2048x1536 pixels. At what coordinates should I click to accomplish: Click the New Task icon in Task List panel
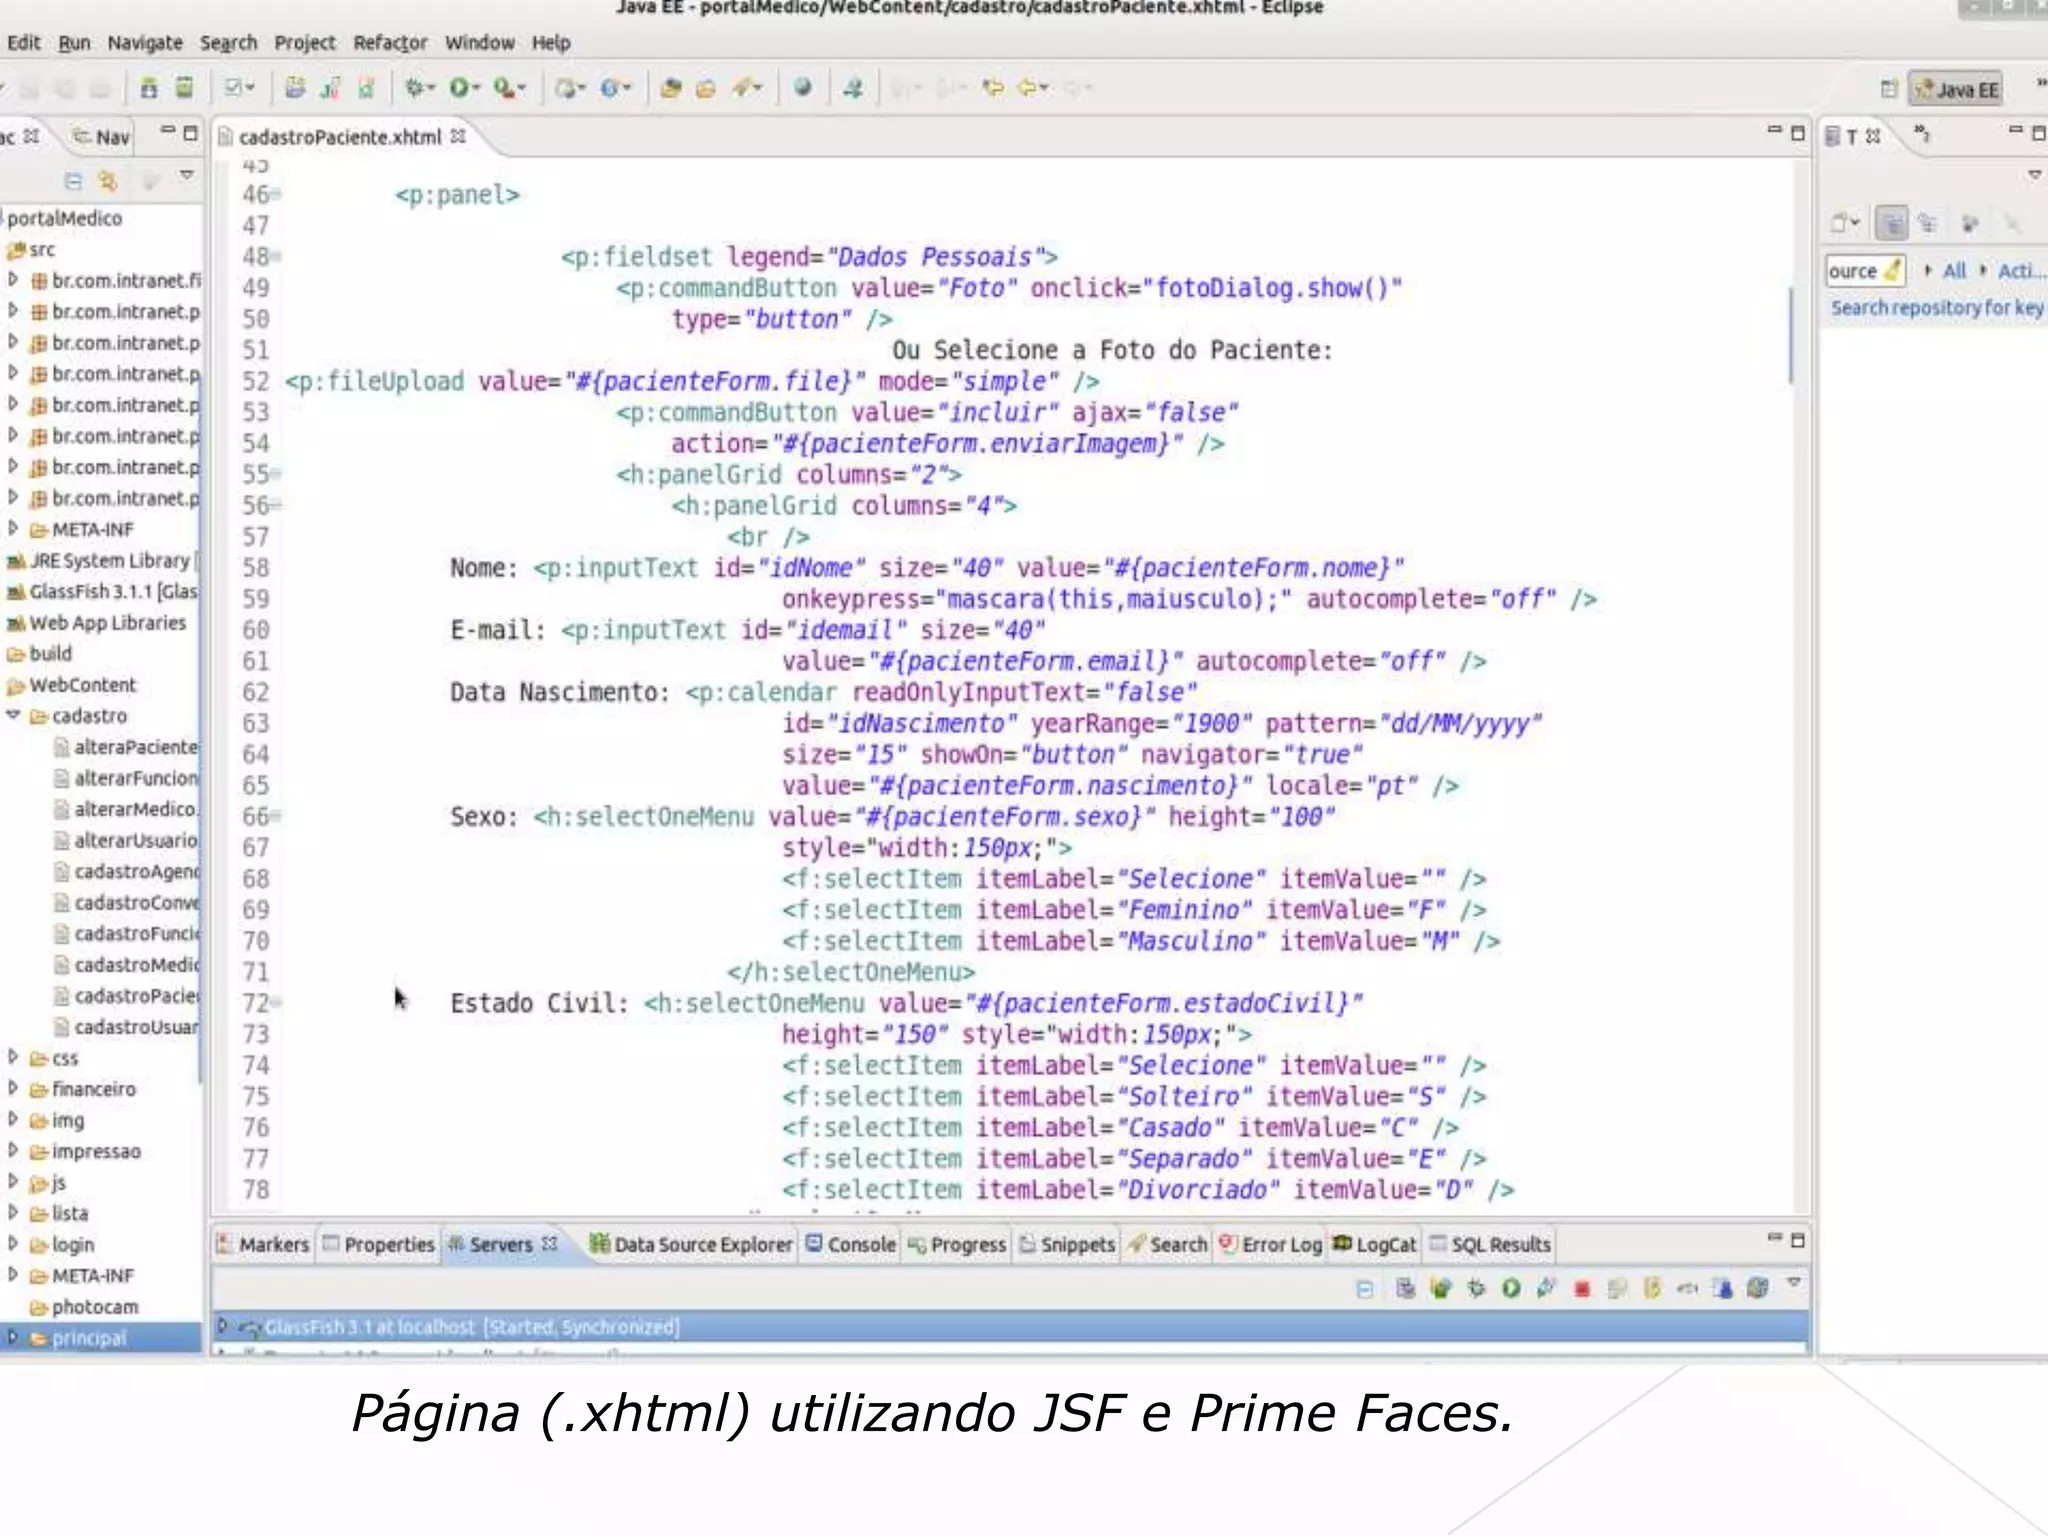coord(1841,223)
